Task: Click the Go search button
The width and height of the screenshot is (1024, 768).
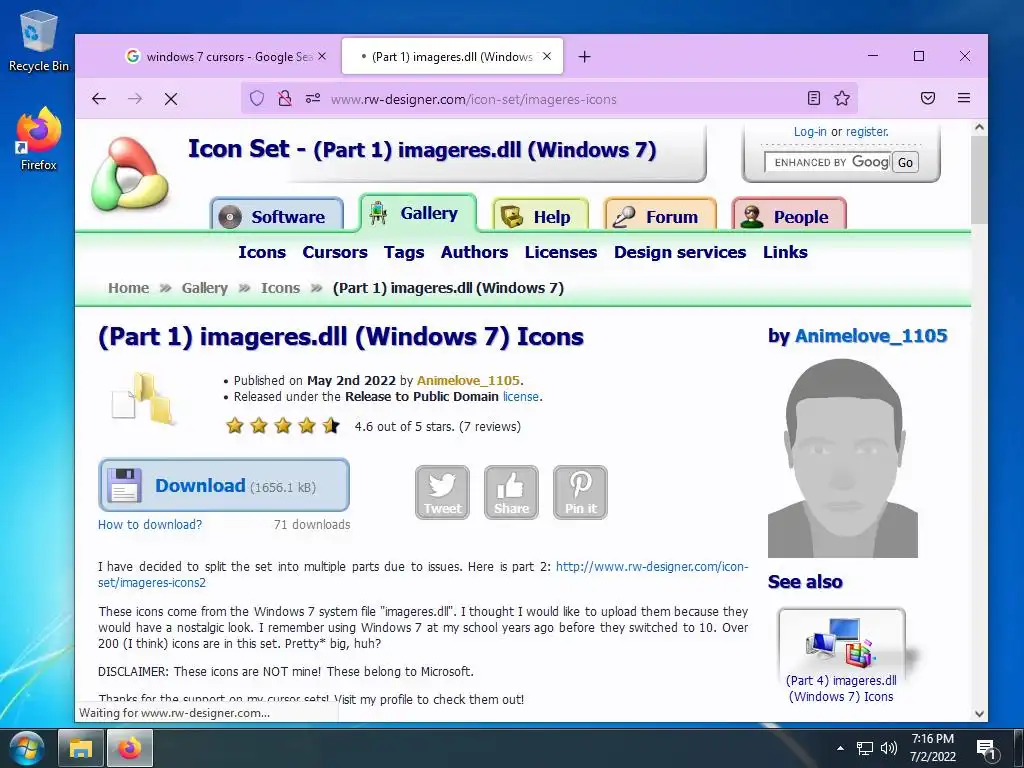Action: click(x=905, y=162)
